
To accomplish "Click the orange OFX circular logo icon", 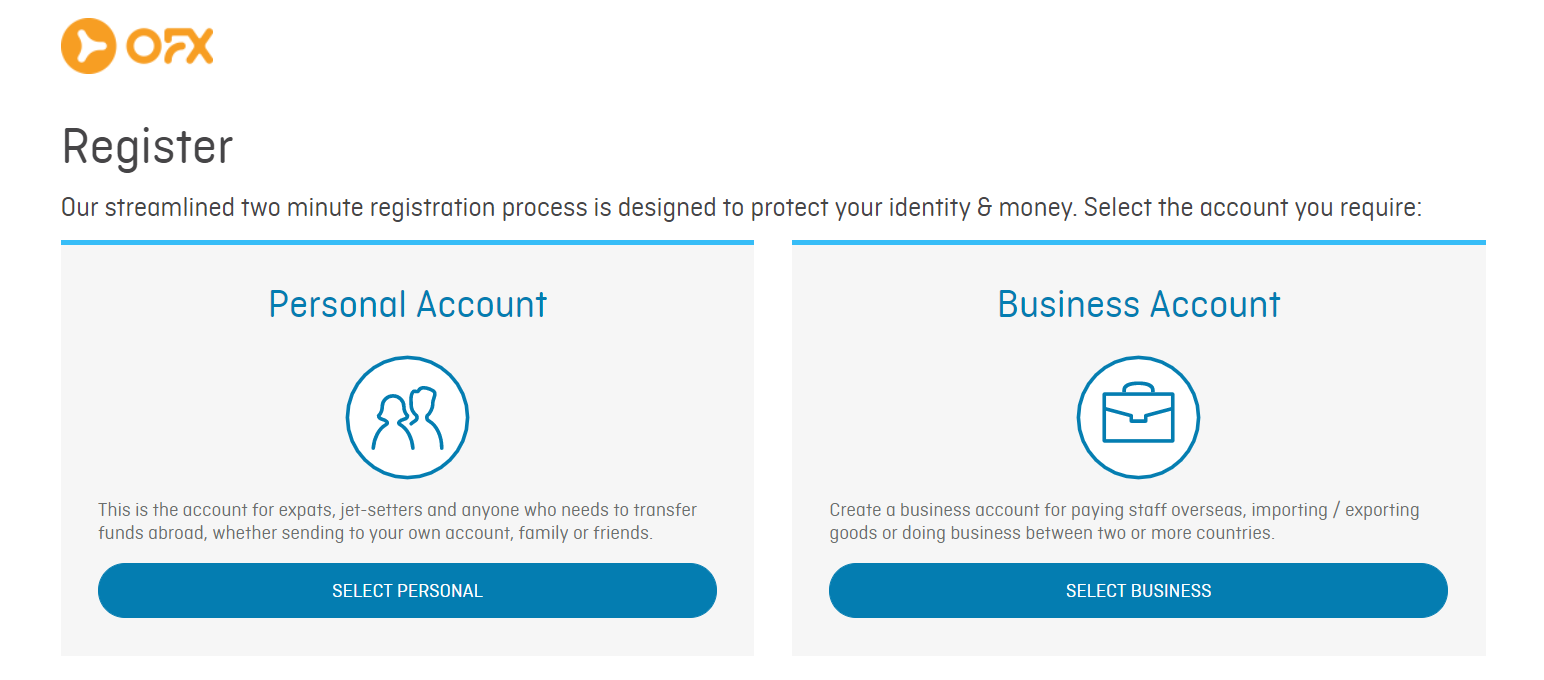I will (x=89, y=46).
